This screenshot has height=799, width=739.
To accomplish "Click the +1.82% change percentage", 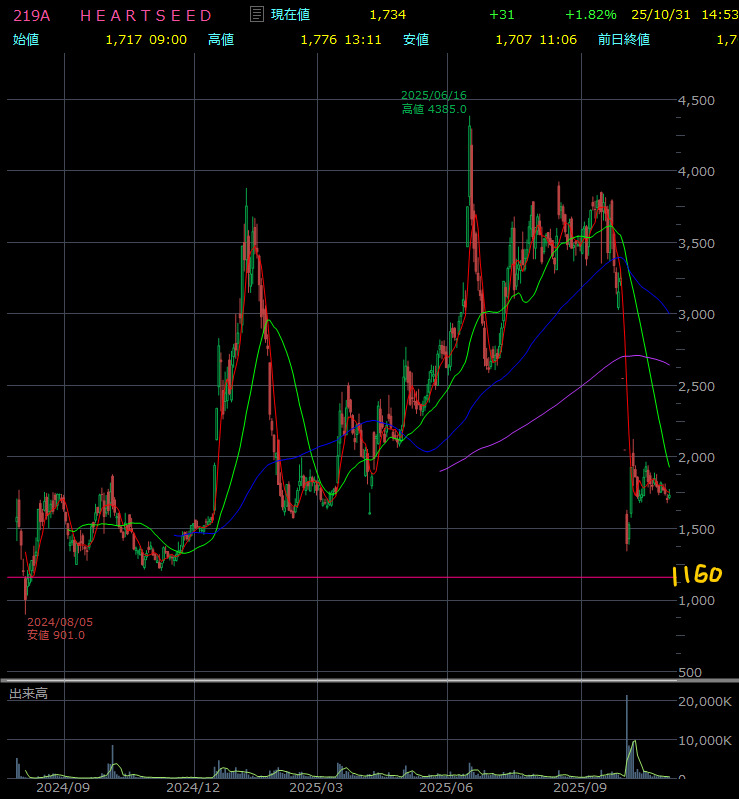I will coord(590,15).
